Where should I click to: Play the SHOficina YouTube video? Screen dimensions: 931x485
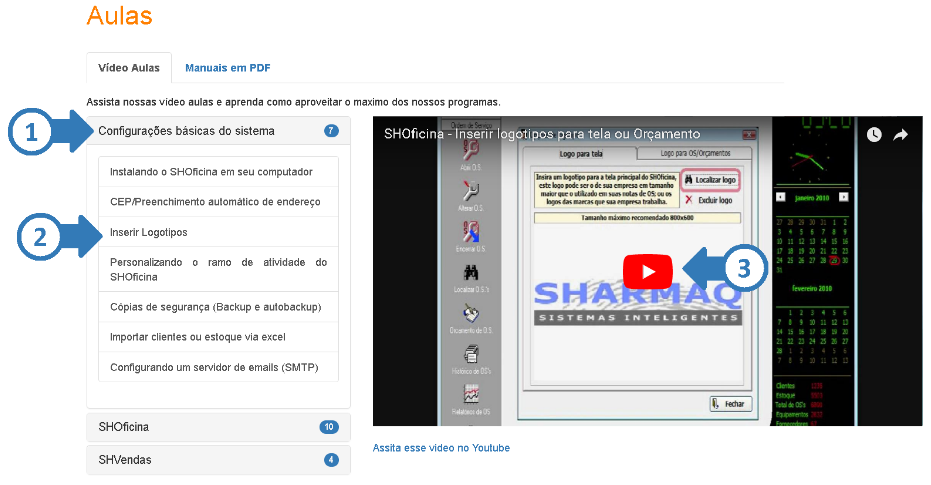pyautogui.click(x=648, y=271)
